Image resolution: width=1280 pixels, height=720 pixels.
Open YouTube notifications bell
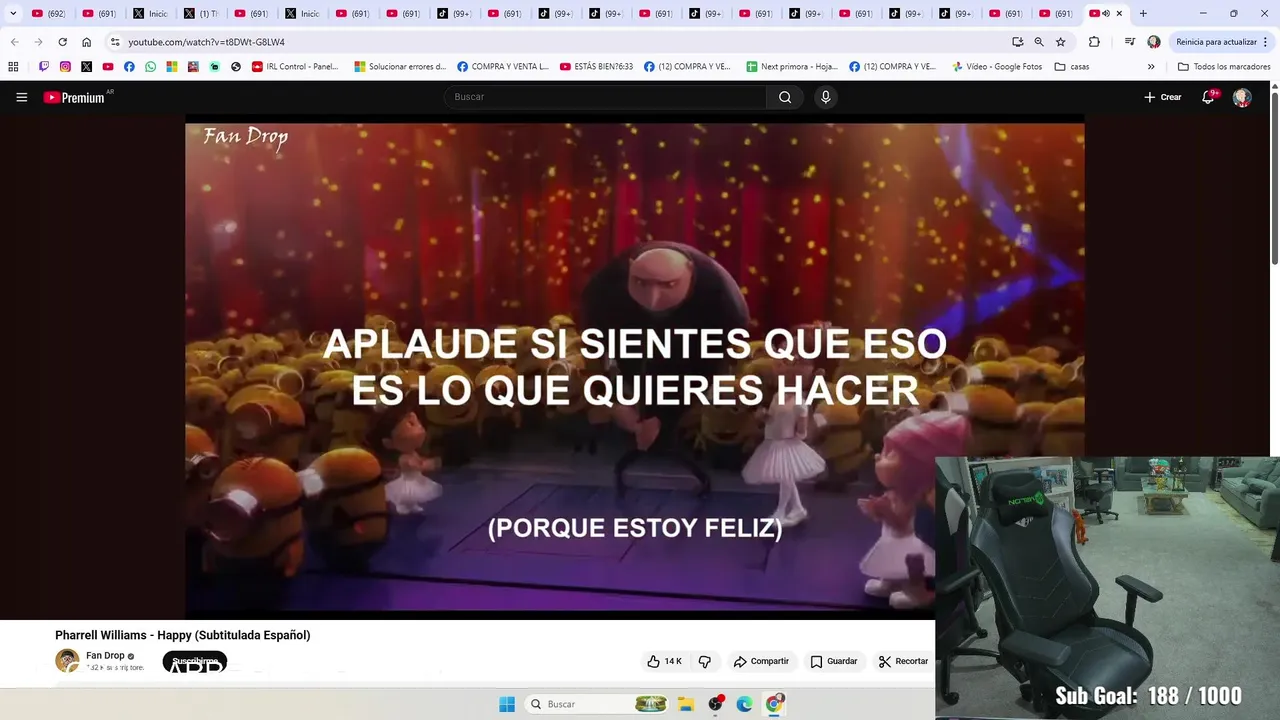point(1208,97)
